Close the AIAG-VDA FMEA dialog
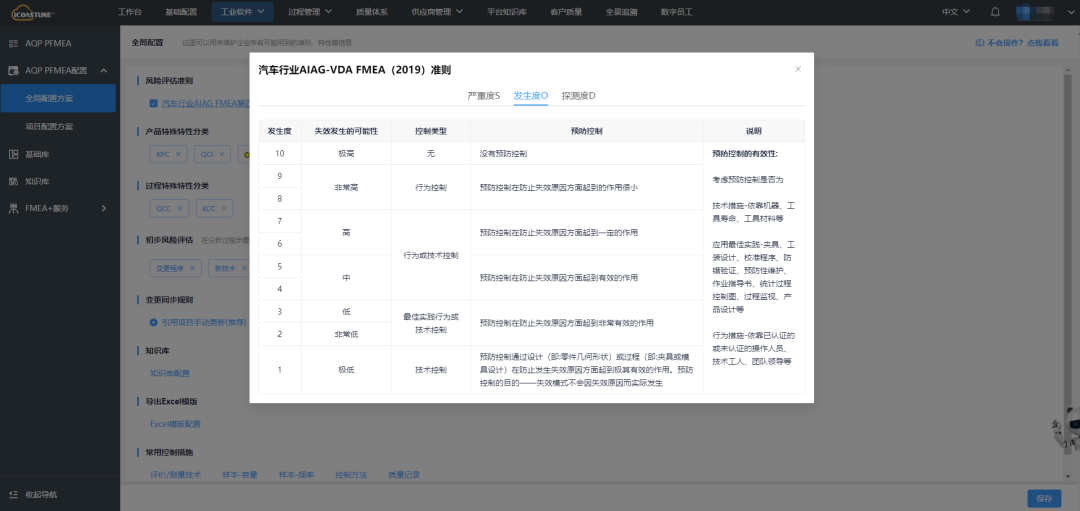Viewport: 1080px width, 511px height. [798, 69]
